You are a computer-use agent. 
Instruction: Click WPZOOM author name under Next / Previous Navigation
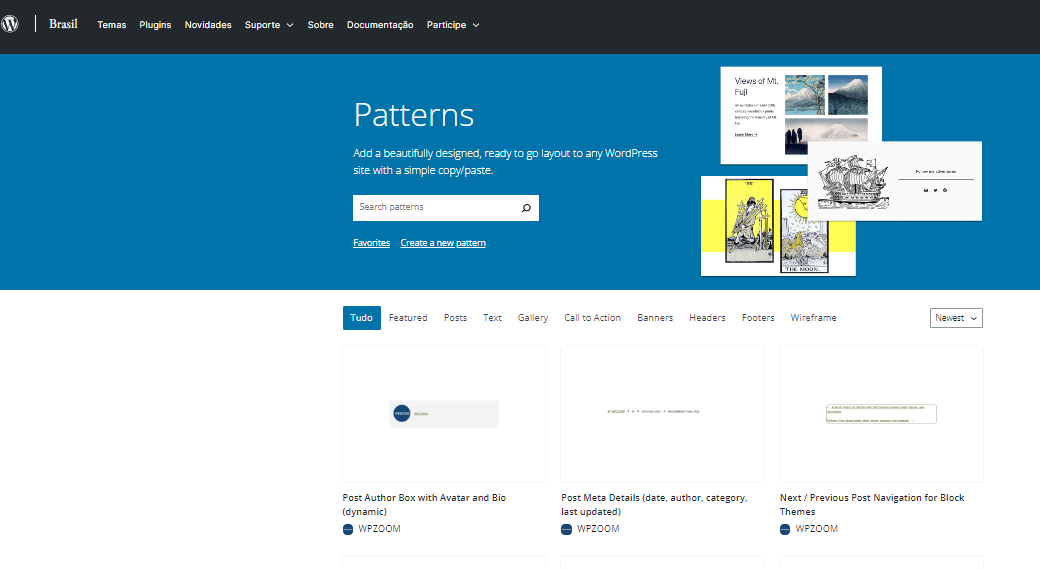816,529
